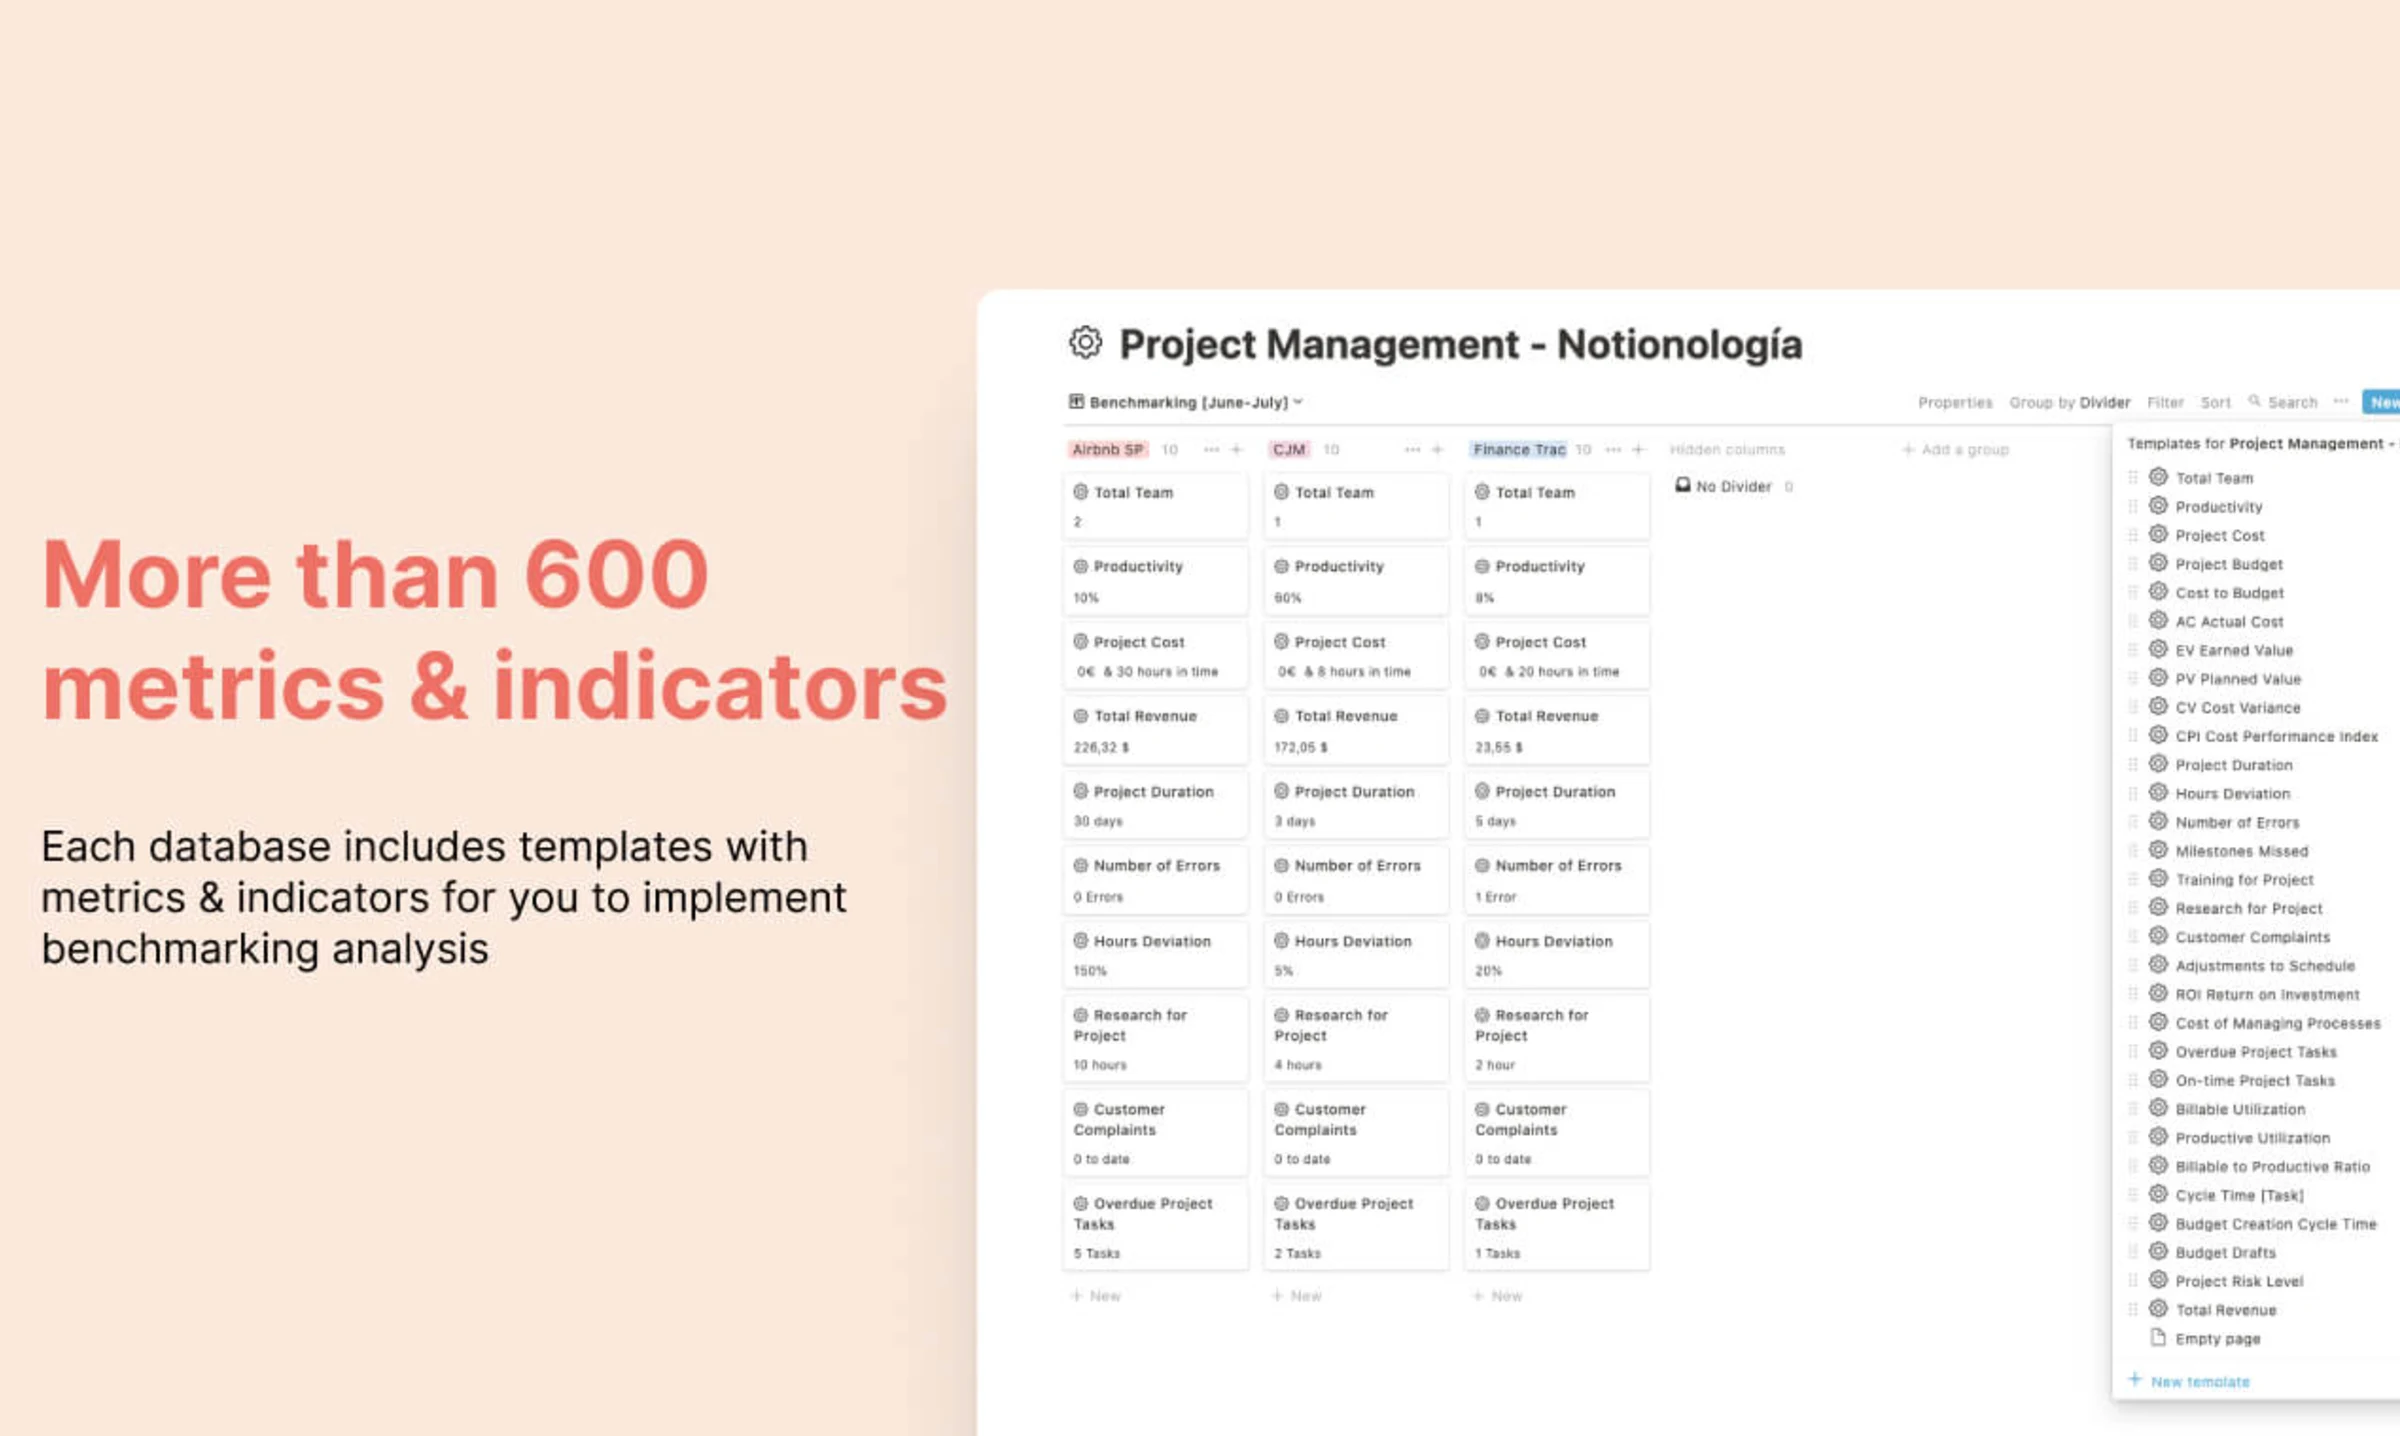Click the blue New button
The width and height of the screenshot is (2400, 1436).
pyautogui.click(x=2385, y=402)
